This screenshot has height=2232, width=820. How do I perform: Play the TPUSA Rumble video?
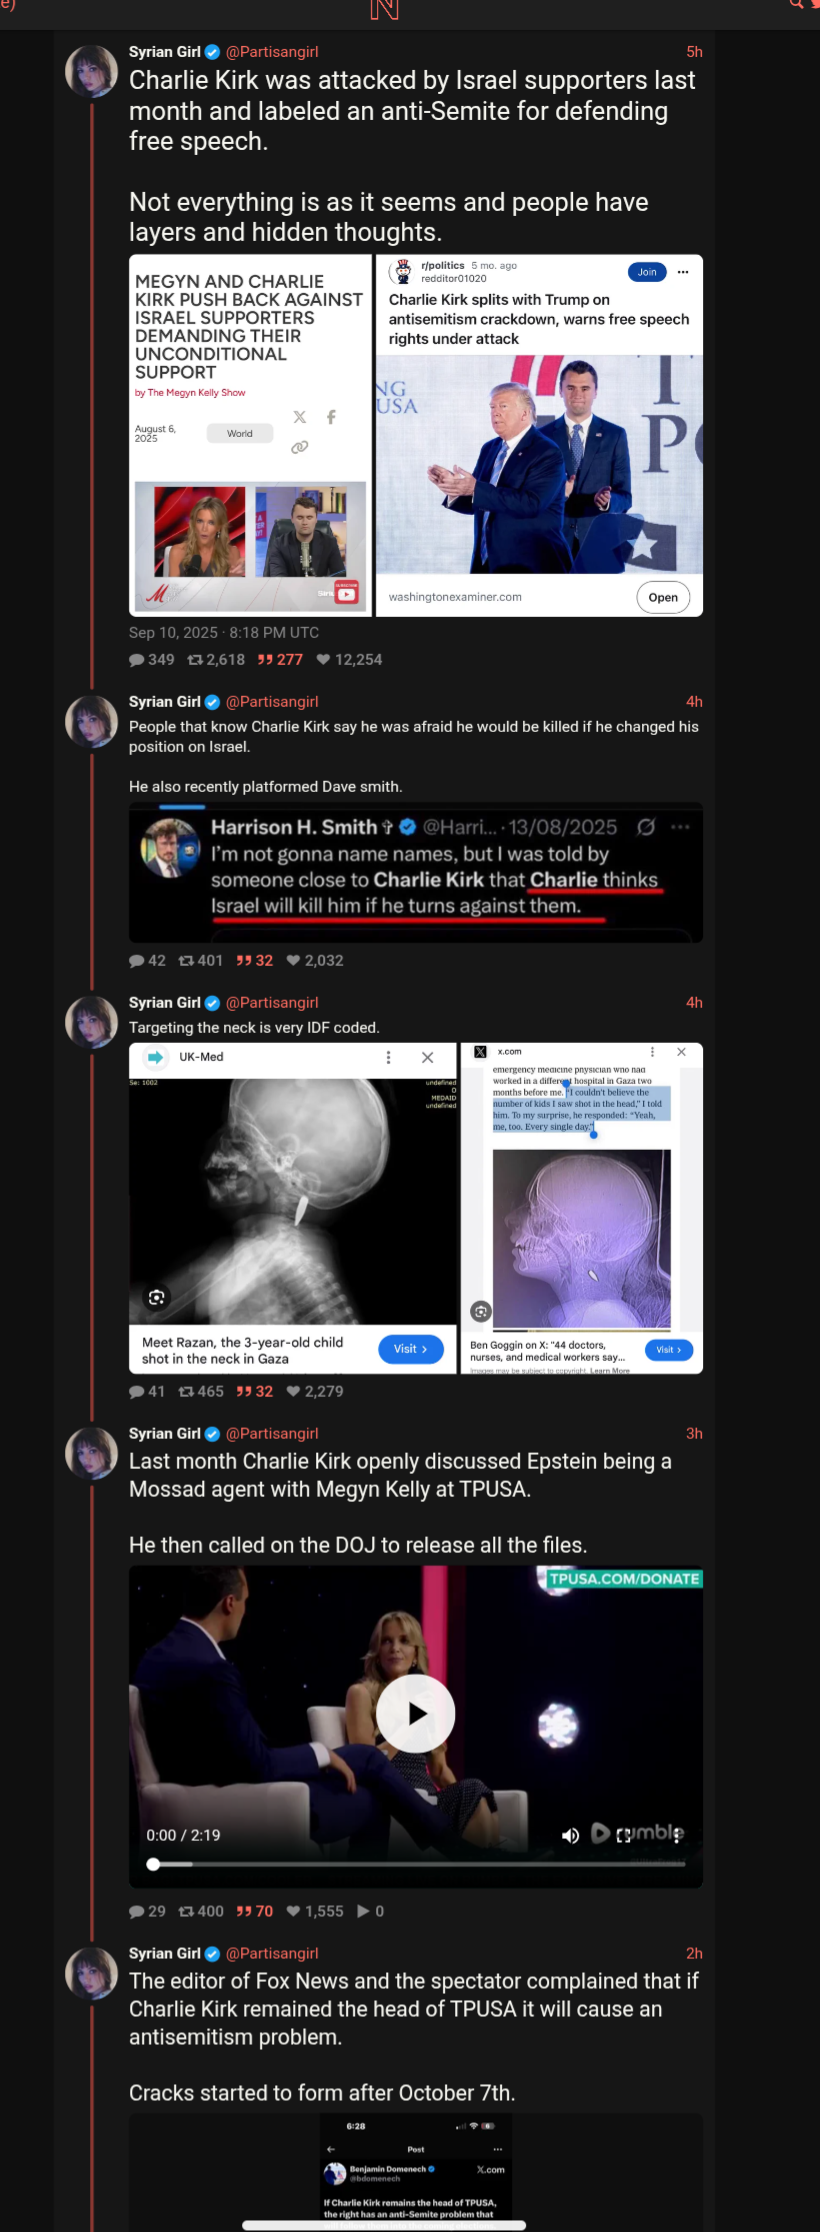416,1714
